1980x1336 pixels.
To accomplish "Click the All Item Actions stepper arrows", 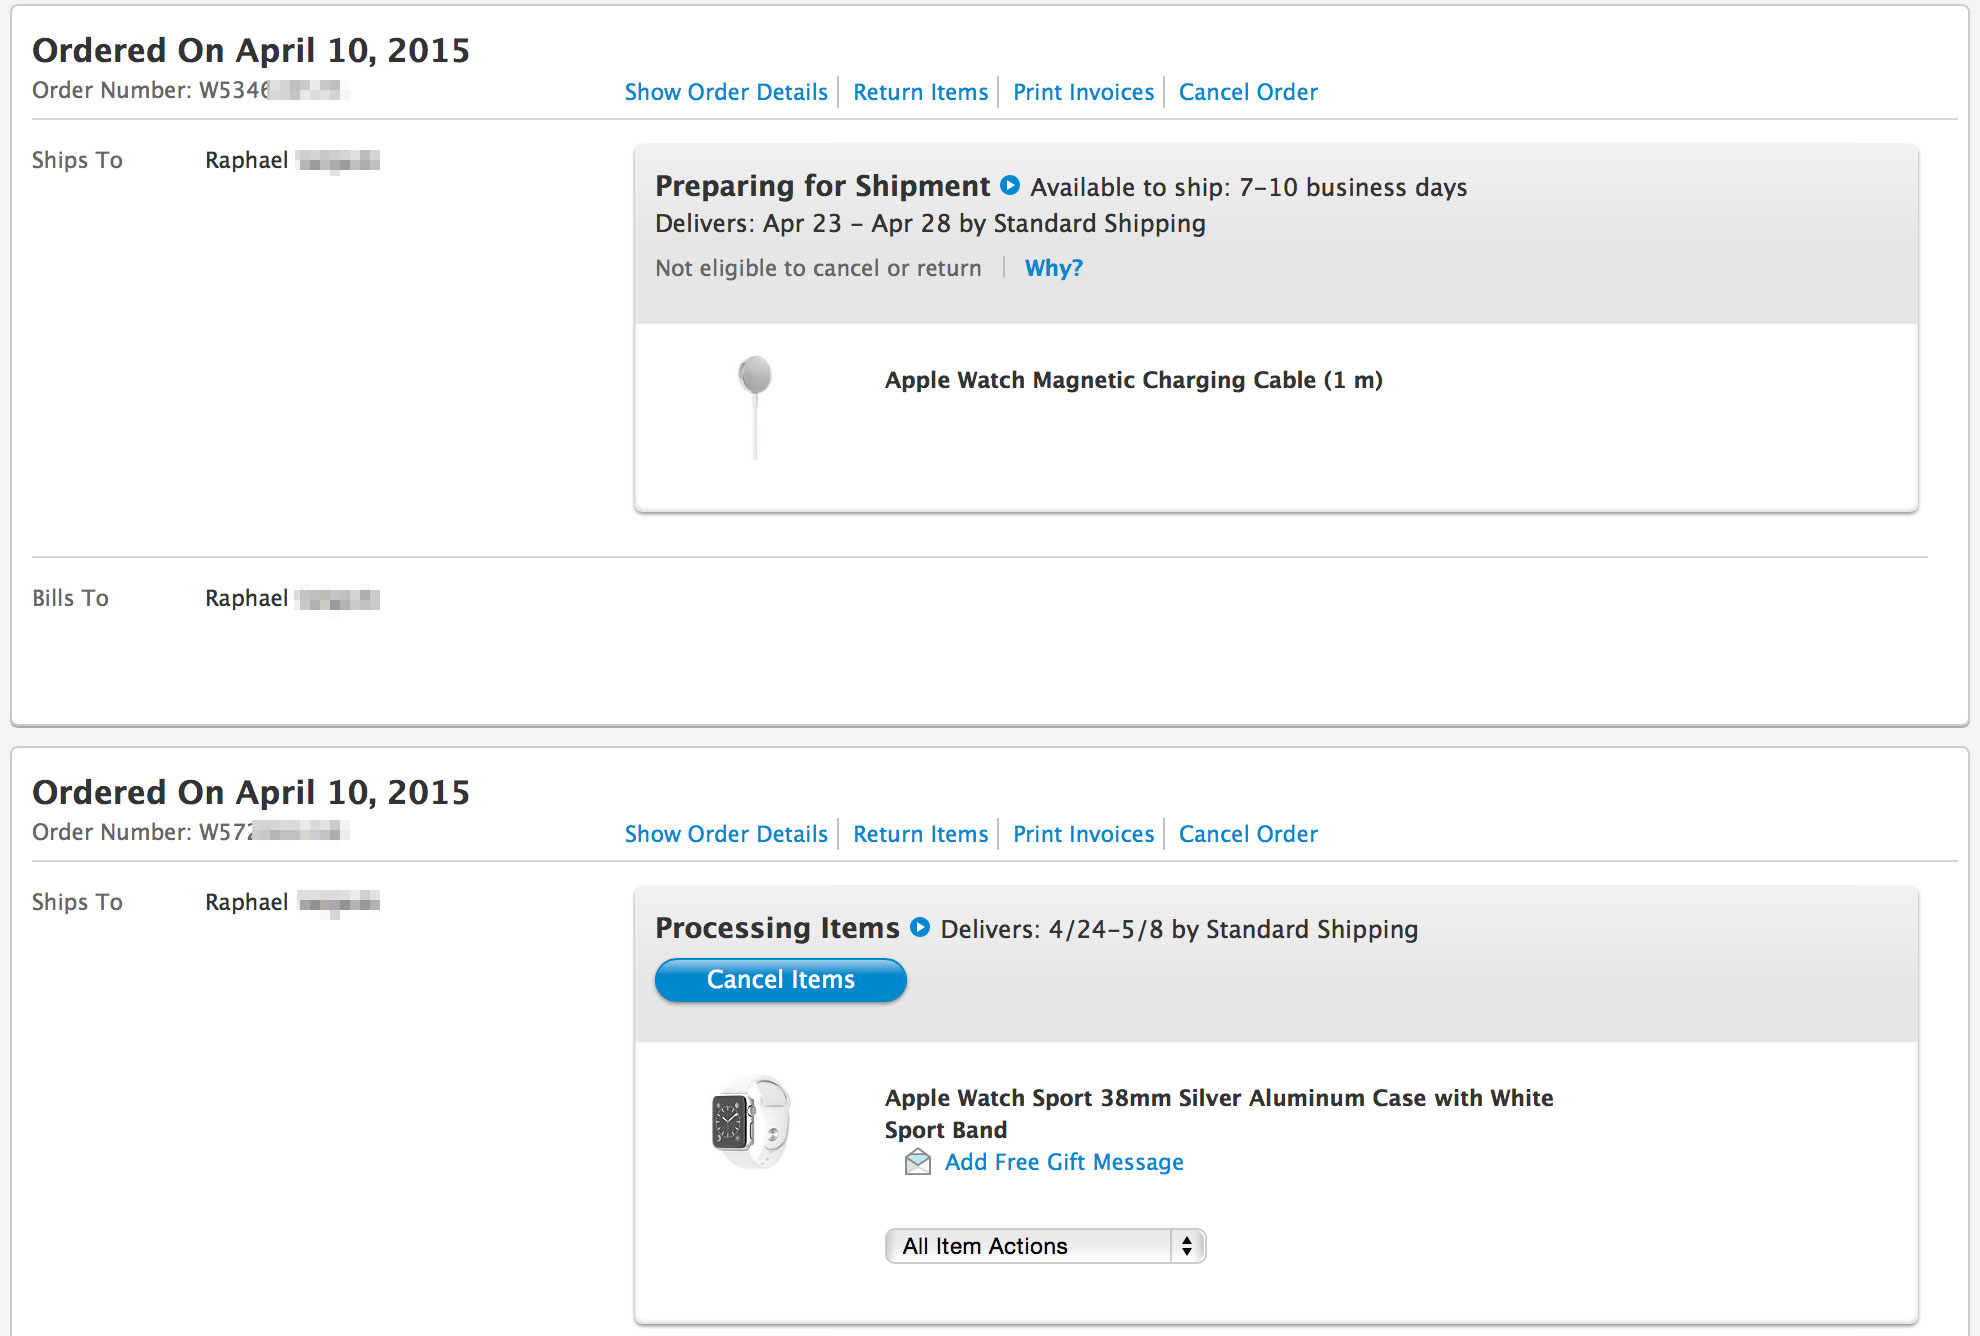I will pos(1187,1246).
